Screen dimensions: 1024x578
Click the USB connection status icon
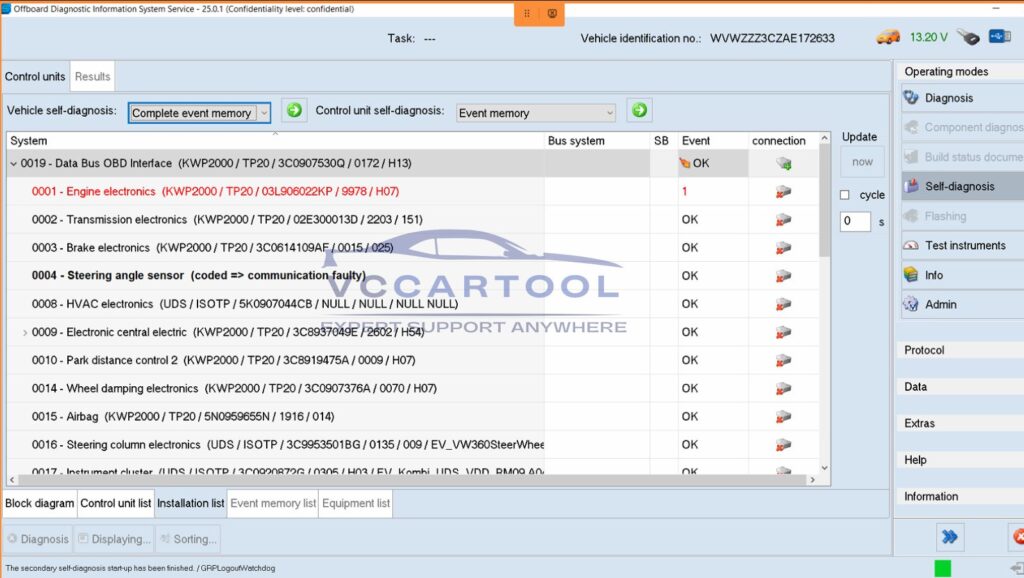point(1000,35)
